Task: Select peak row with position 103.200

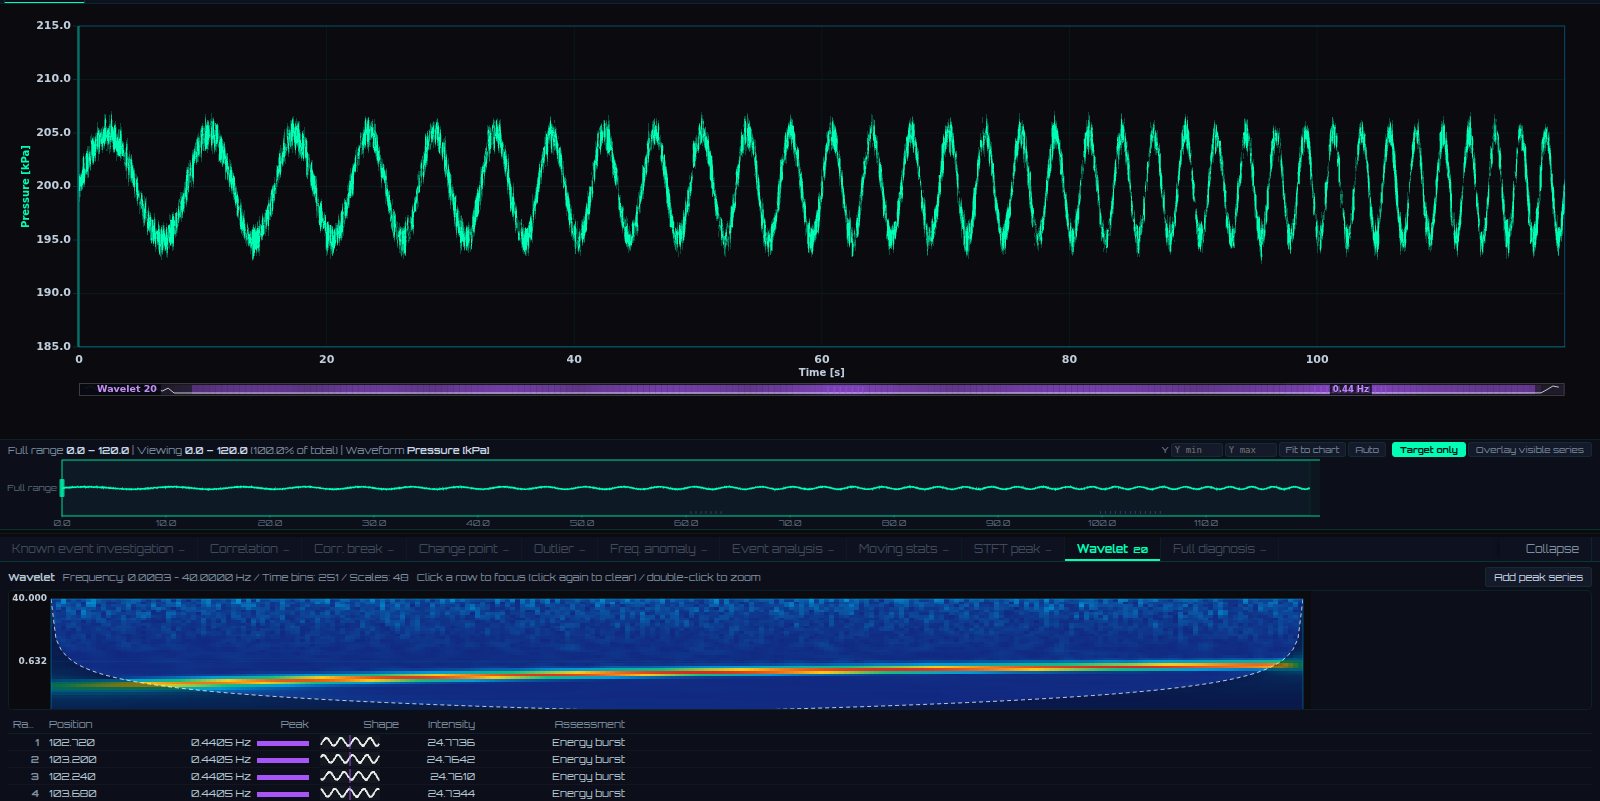Action: point(800,759)
